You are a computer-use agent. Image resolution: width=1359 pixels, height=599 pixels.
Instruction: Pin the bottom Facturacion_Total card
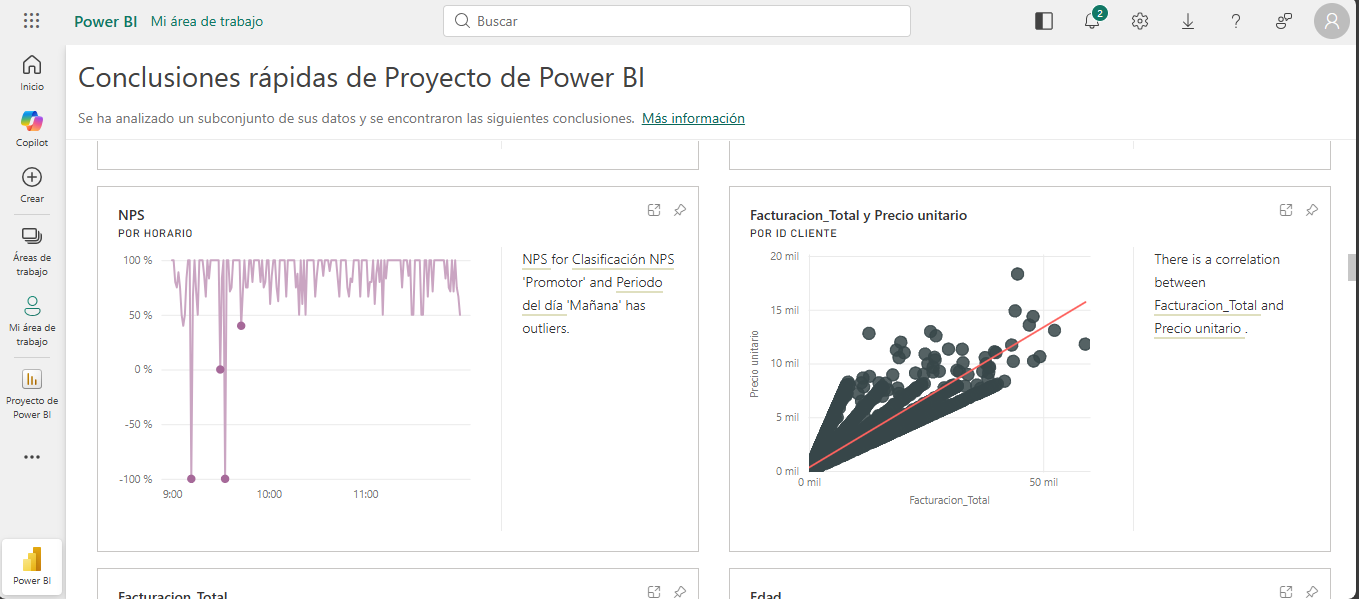679,592
